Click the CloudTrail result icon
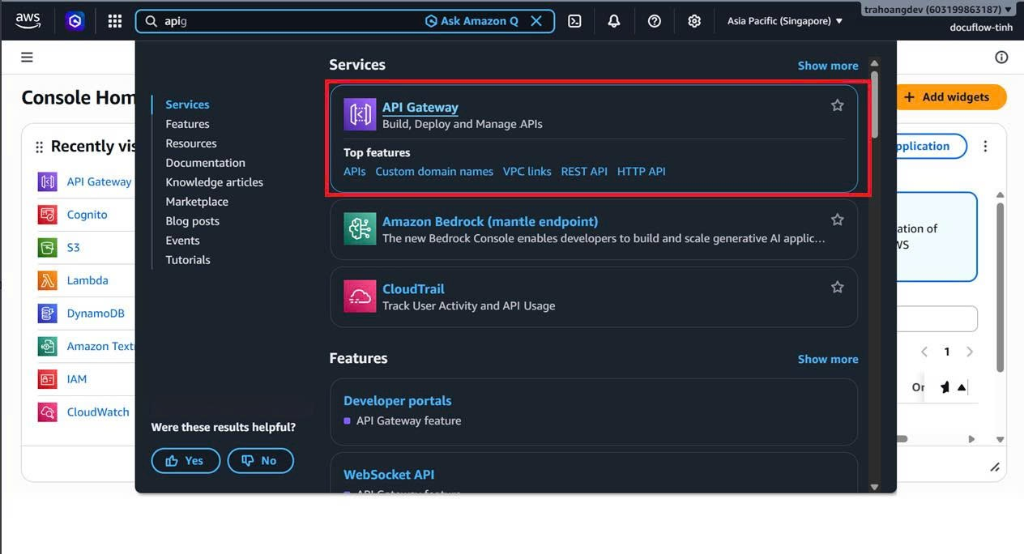 360,296
